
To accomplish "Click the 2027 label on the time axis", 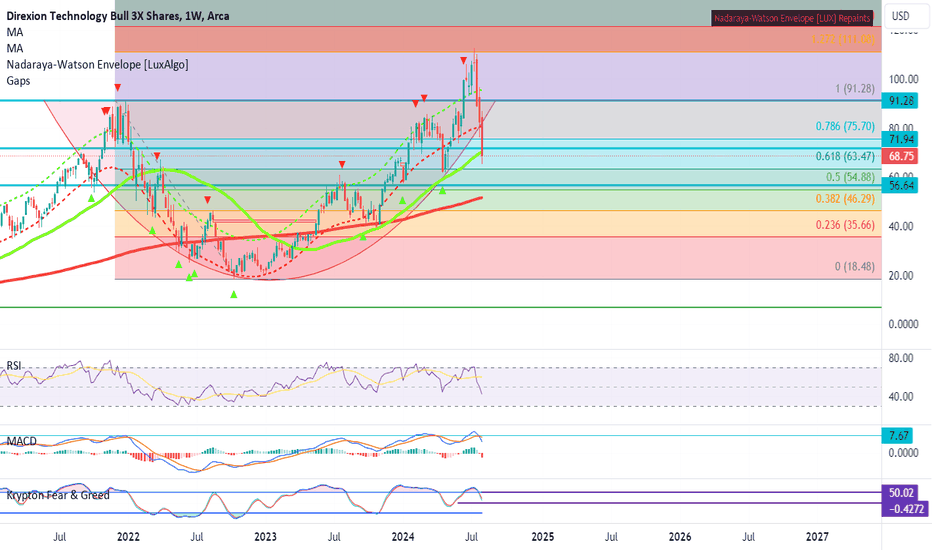I will pos(817,537).
